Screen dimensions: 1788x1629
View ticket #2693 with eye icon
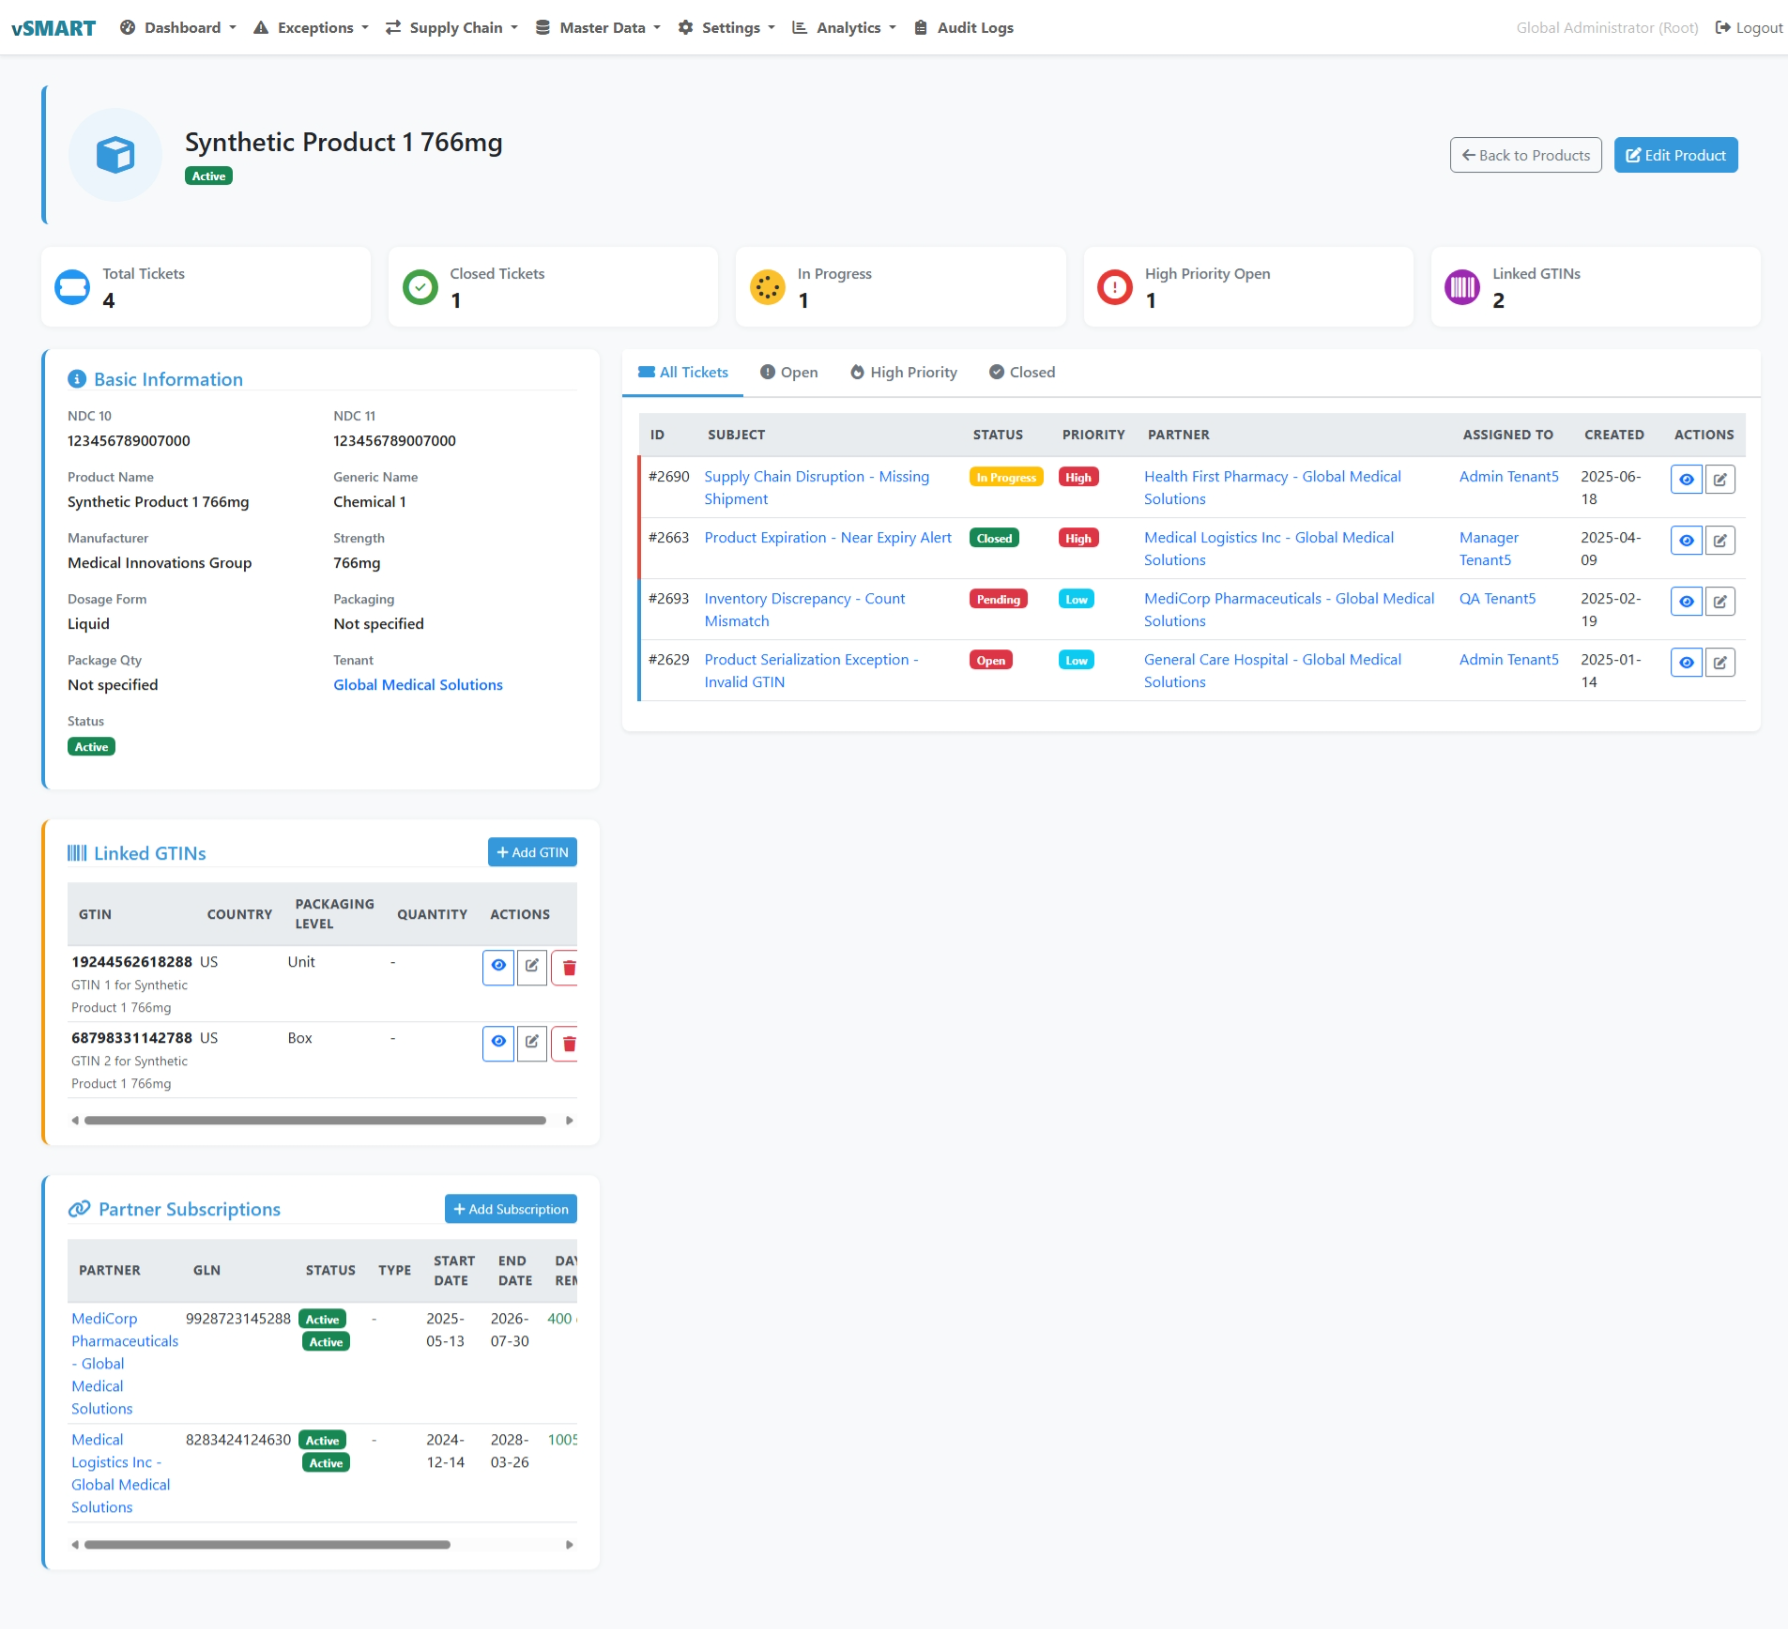point(1686,602)
